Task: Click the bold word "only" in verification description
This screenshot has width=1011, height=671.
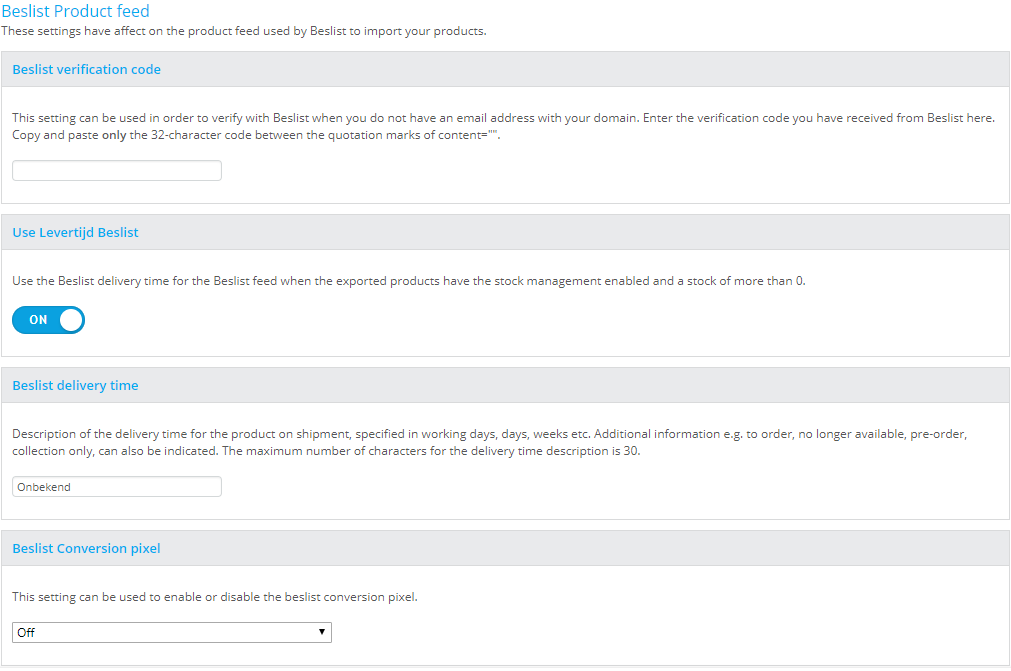Action: tap(114, 135)
